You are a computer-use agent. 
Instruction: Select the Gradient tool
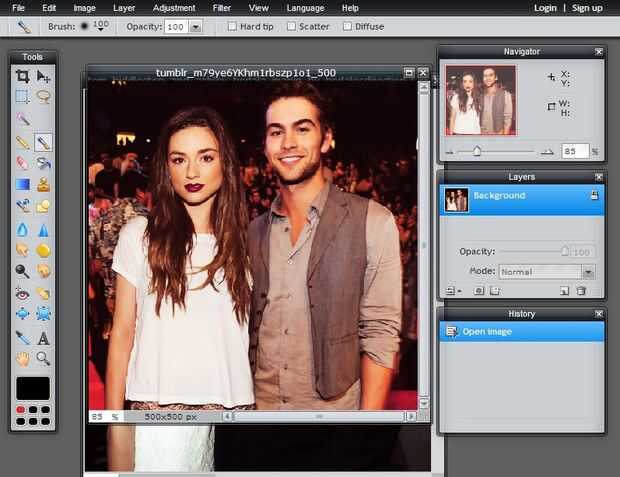coord(22,184)
